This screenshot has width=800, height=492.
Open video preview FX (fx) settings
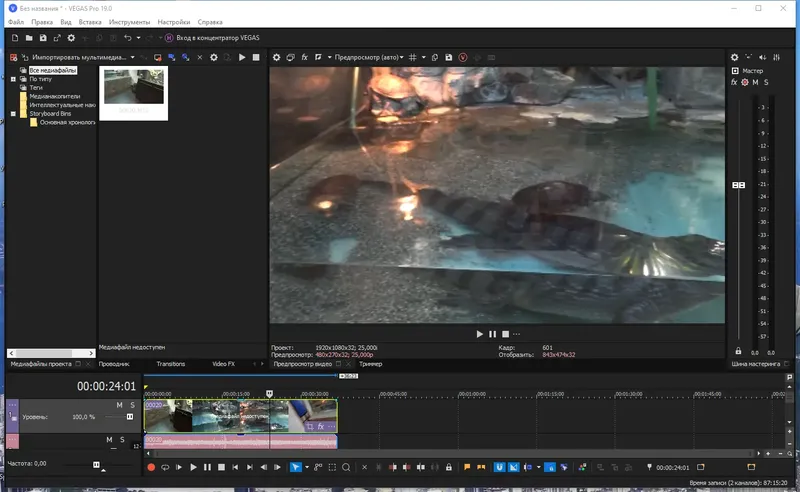click(304, 57)
